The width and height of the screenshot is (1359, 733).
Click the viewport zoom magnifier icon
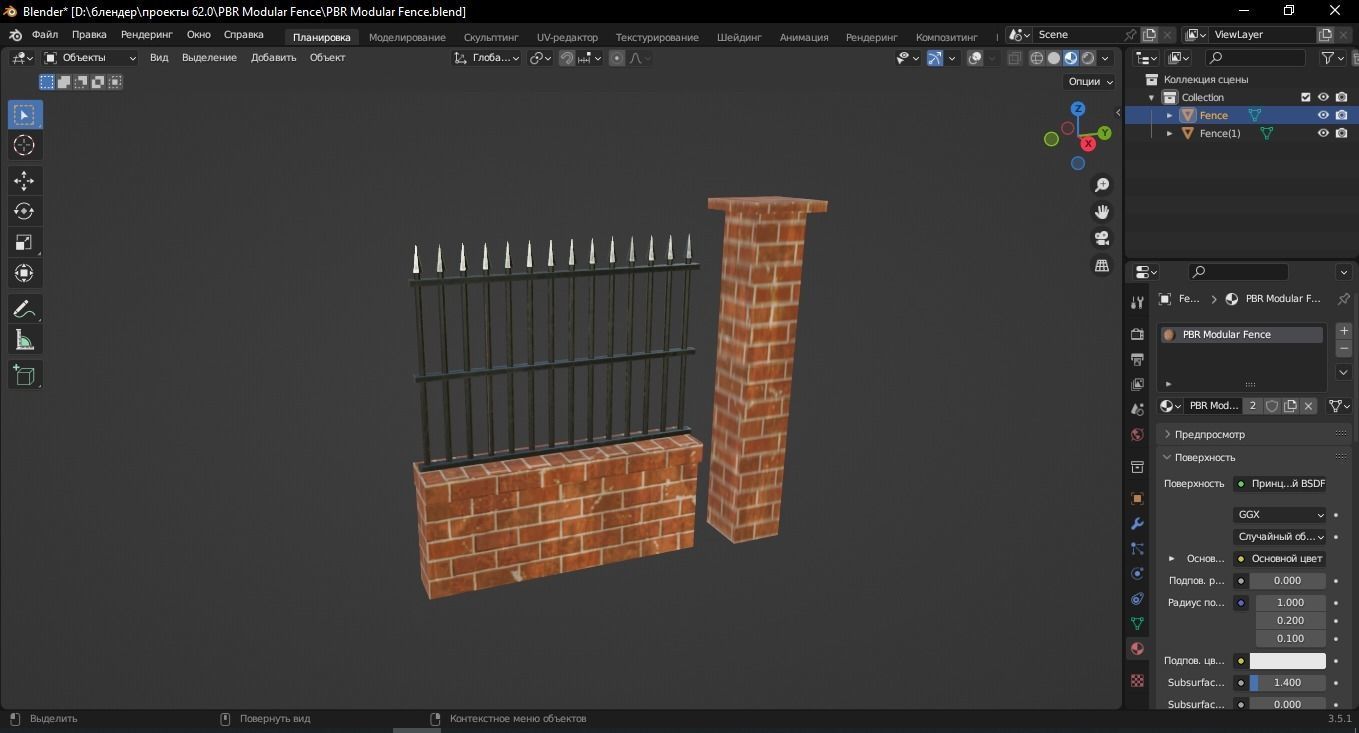click(1102, 185)
